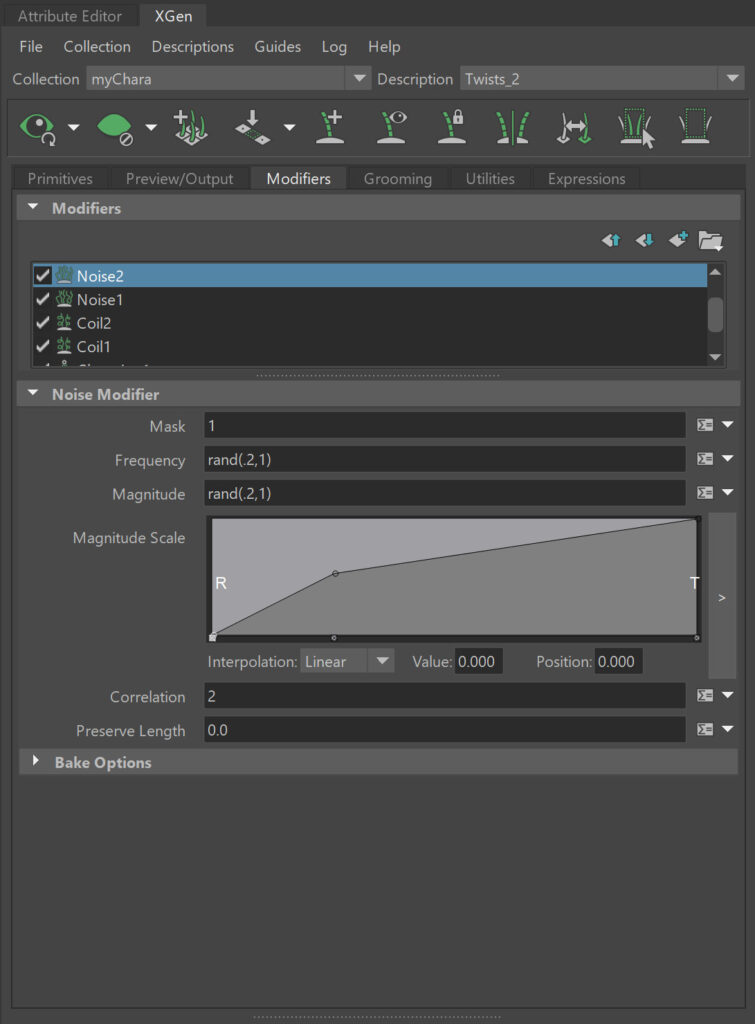This screenshot has width=755, height=1024.
Task: Move modifier up with blue arrow icon
Action: coord(611,240)
